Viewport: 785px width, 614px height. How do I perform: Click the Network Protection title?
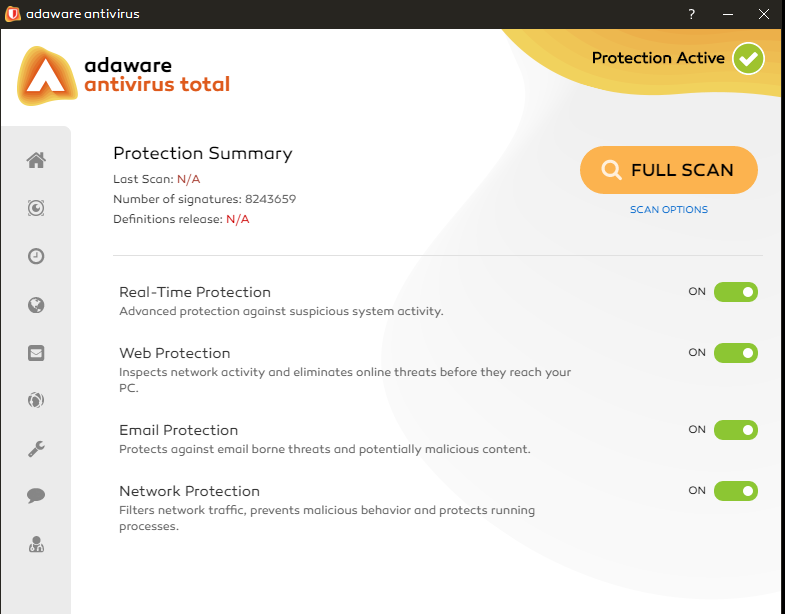[189, 491]
